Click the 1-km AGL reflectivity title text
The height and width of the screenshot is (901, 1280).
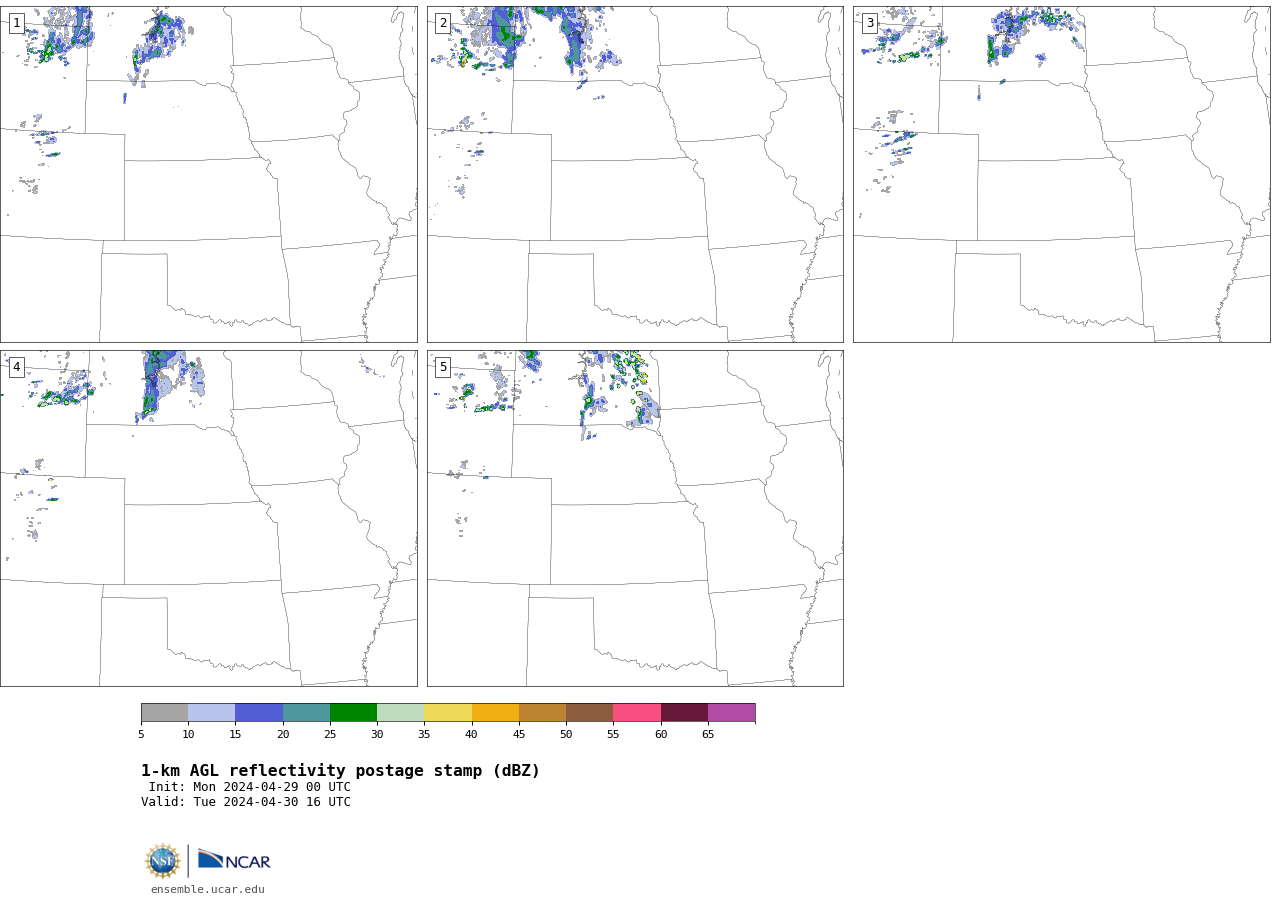pos(340,771)
